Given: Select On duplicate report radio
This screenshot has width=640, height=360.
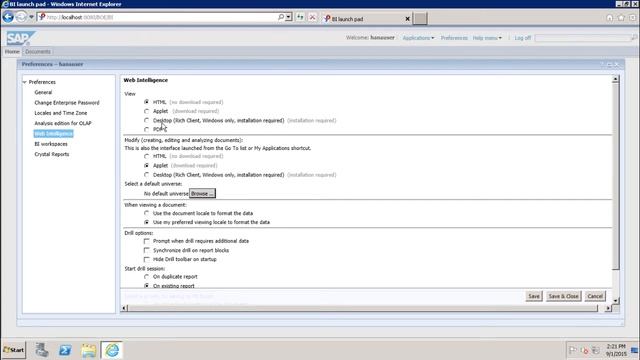Looking at the screenshot, I should coord(147,276).
